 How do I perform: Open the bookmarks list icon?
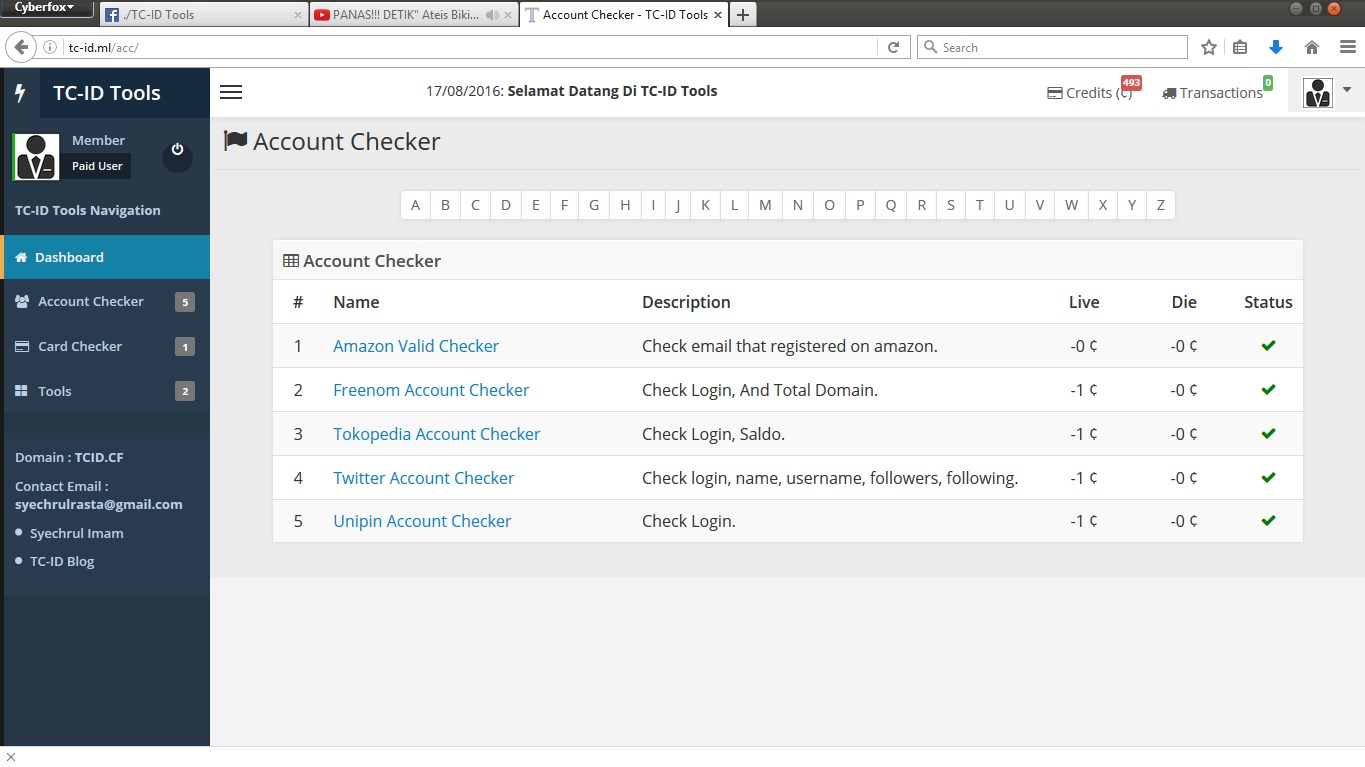[1241, 47]
